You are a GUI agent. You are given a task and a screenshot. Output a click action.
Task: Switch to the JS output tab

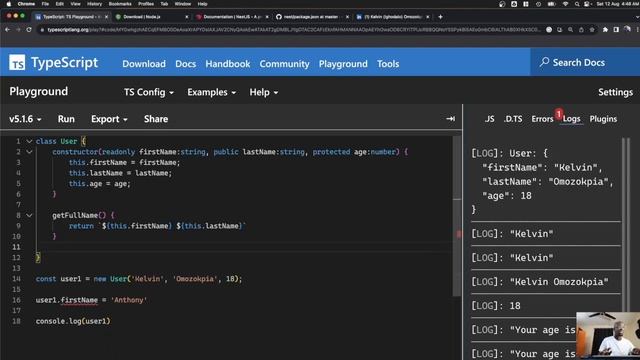coord(489,119)
